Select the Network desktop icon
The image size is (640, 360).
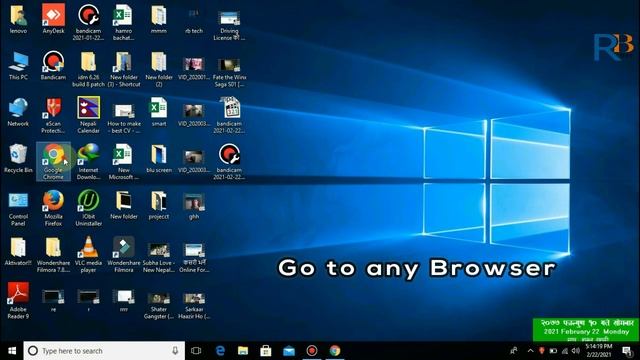(x=18, y=113)
